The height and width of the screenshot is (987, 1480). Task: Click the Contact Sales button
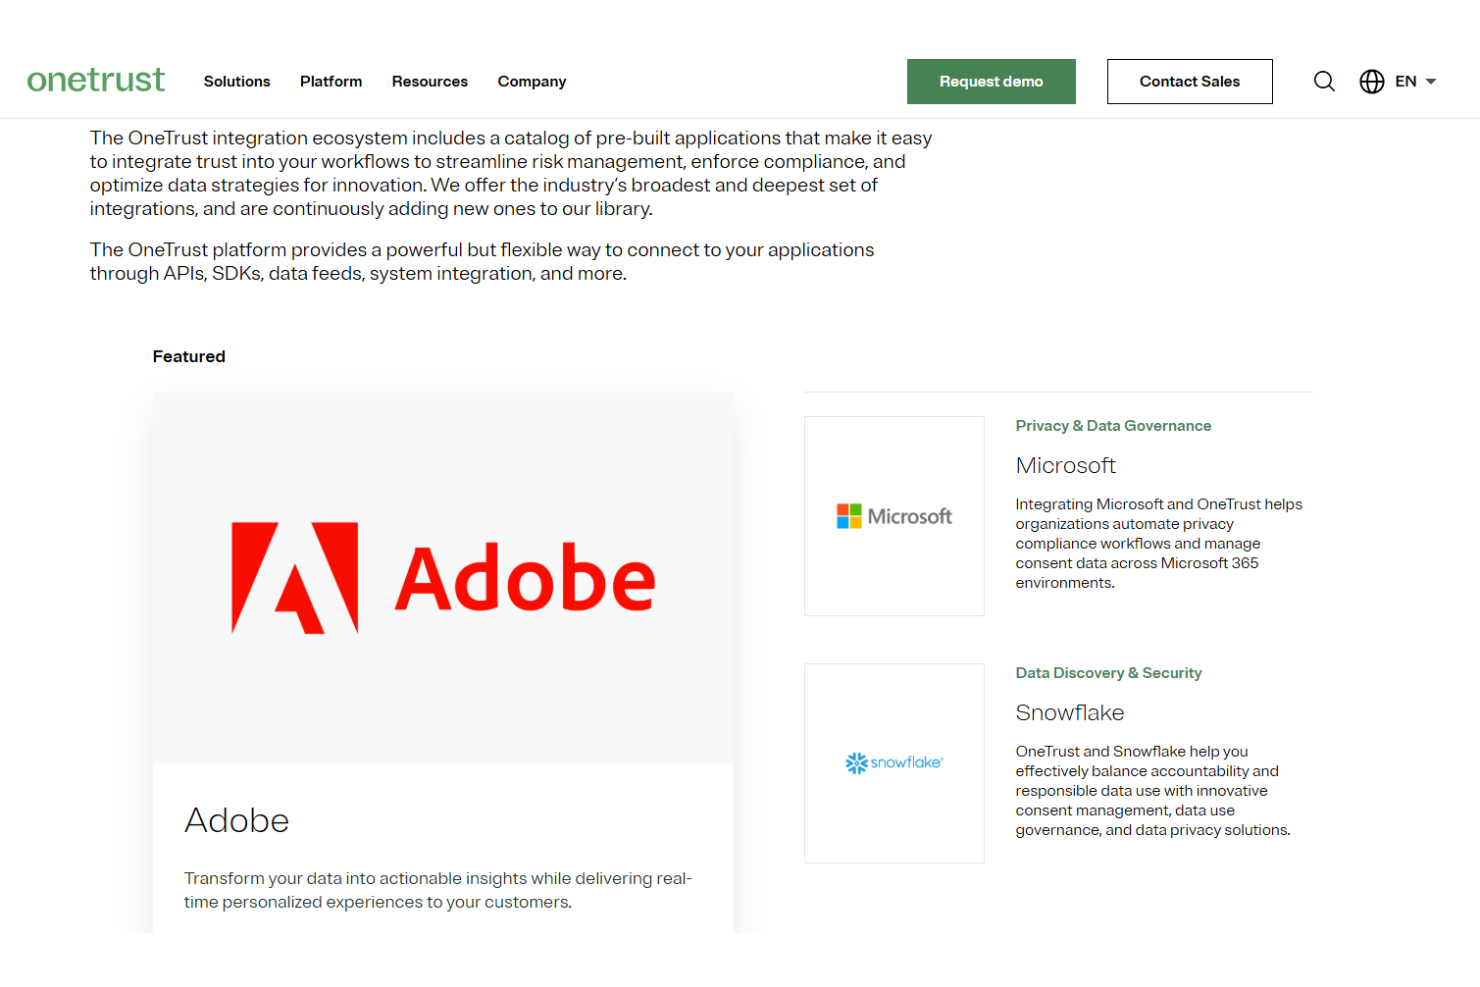pyautogui.click(x=1189, y=81)
